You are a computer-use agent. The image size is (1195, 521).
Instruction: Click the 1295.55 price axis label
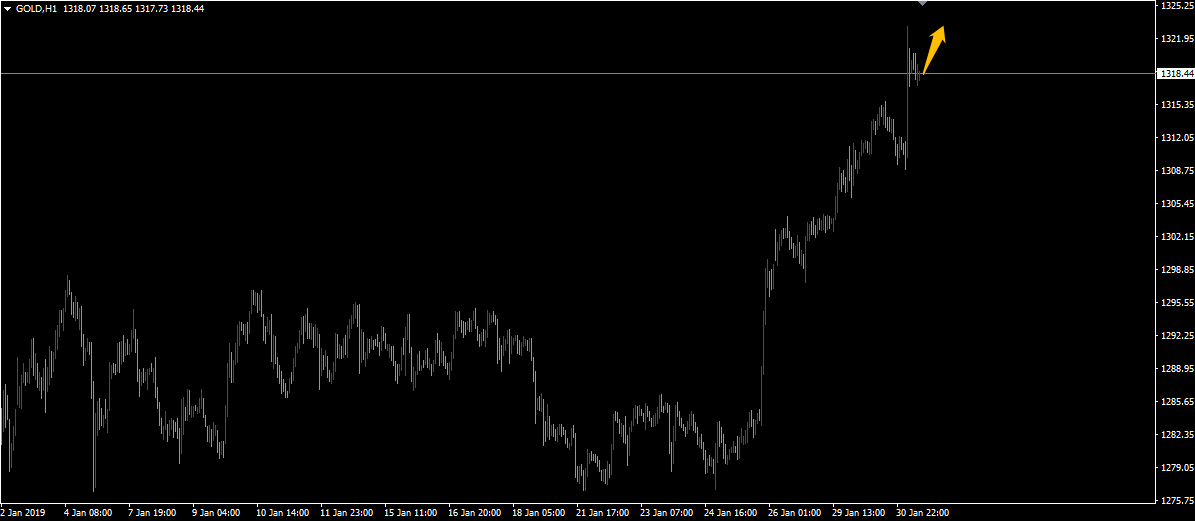1177,302
